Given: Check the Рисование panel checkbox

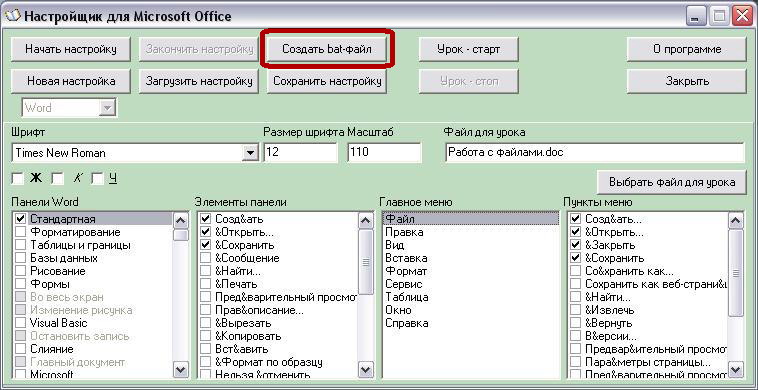Looking at the screenshot, I should (x=20, y=271).
